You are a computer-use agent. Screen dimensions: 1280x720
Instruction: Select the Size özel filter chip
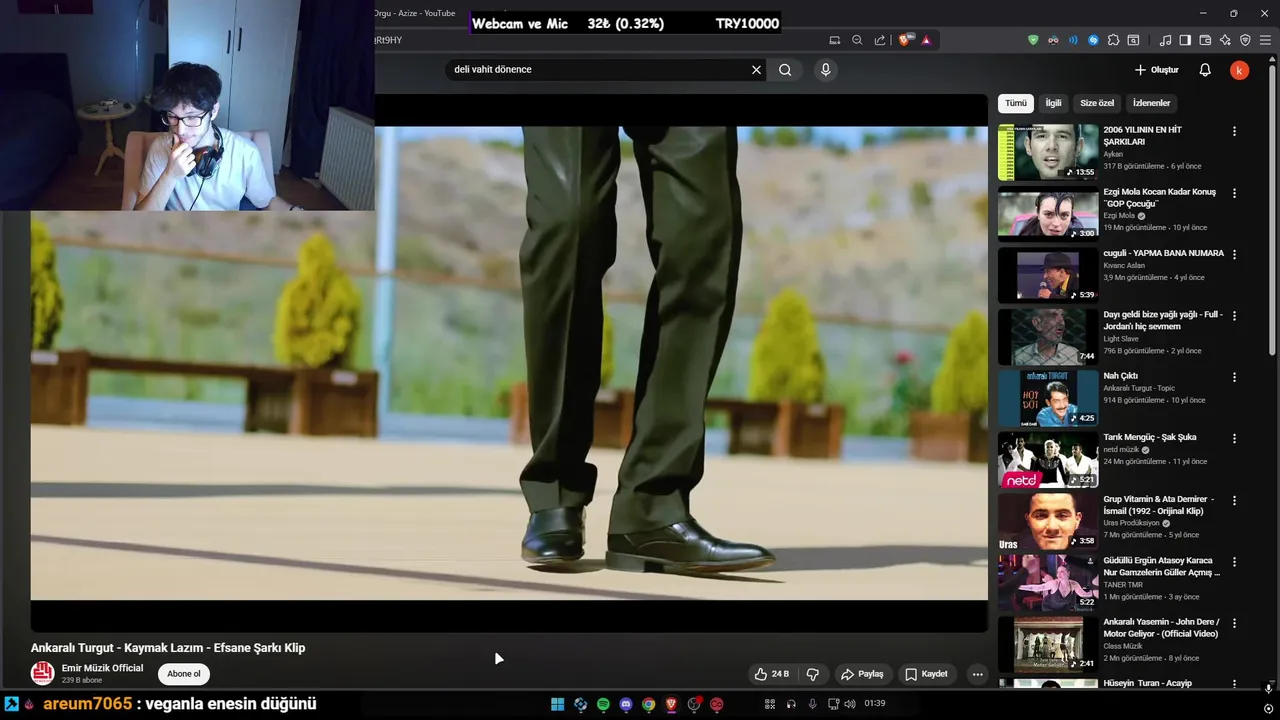point(1097,103)
